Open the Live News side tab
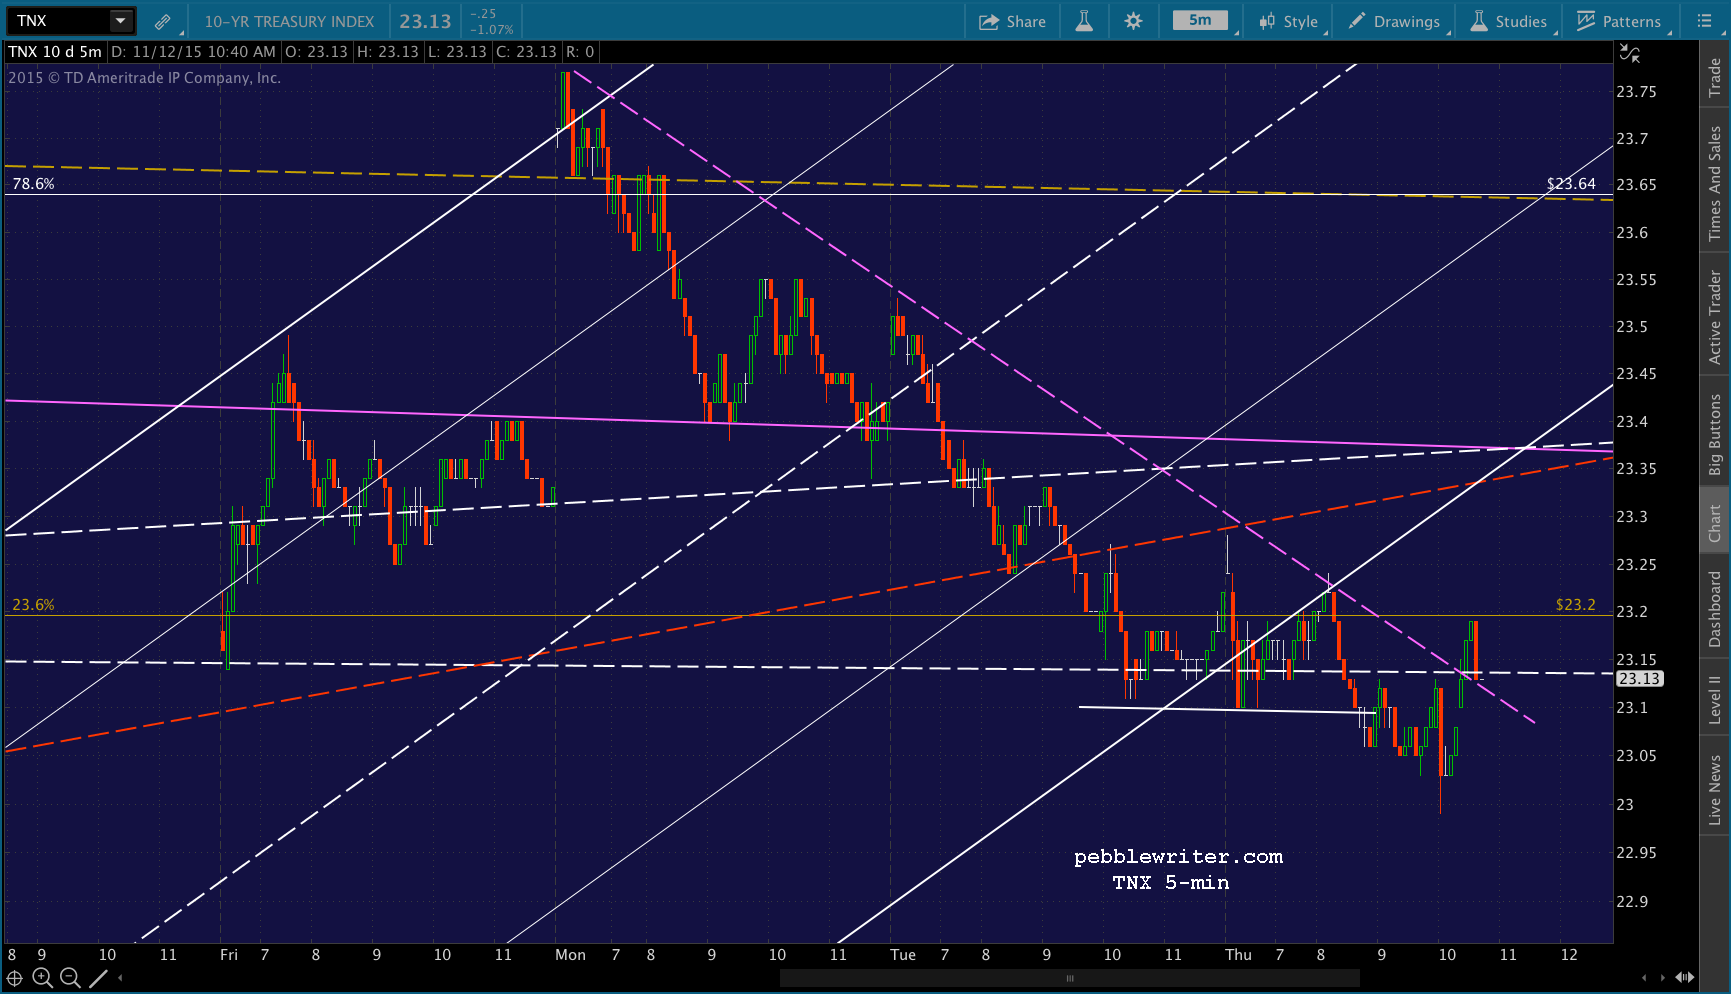 click(1715, 790)
